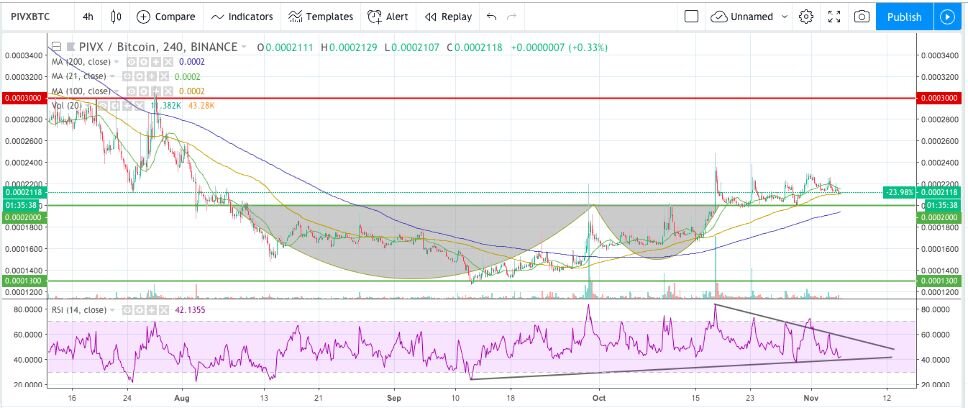This screenshot has height=408, width=968.
Task: Open chart settings gear
Action: pyautogui.click(x=806, y=17)
